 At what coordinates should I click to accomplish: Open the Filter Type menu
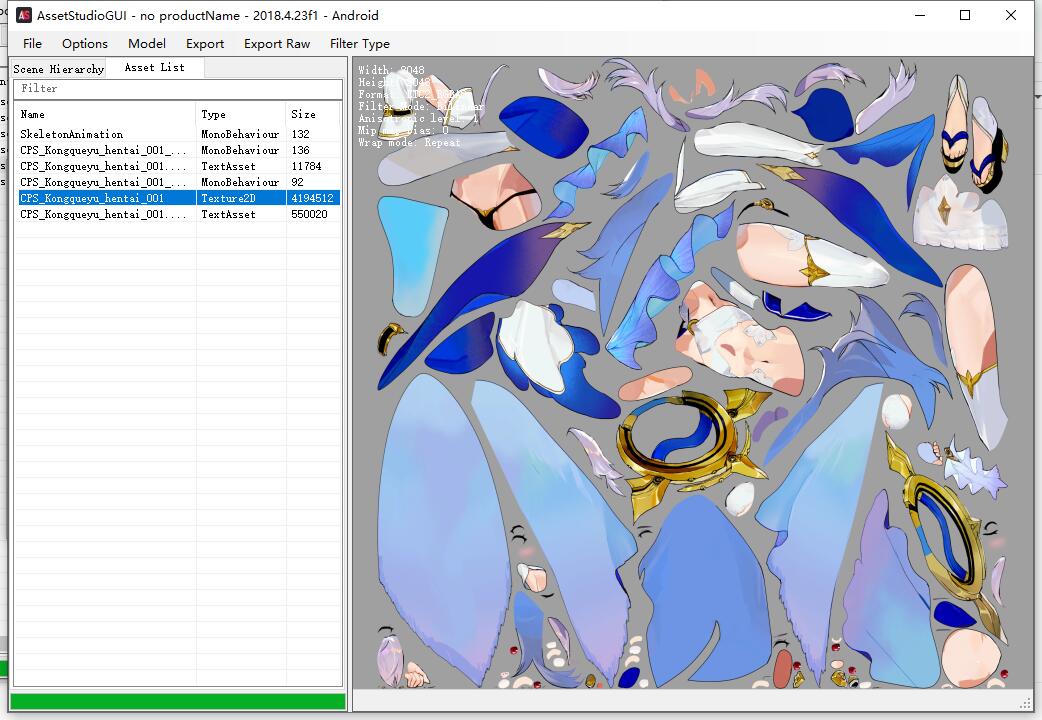coord(360,44)
